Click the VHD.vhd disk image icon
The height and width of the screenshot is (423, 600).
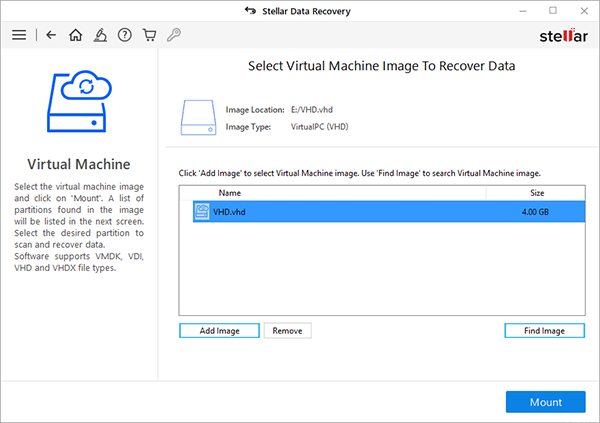(x=202, y=211)
